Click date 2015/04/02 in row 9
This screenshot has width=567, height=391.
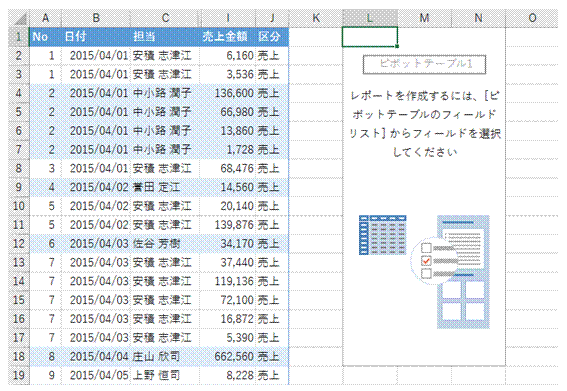96,187
